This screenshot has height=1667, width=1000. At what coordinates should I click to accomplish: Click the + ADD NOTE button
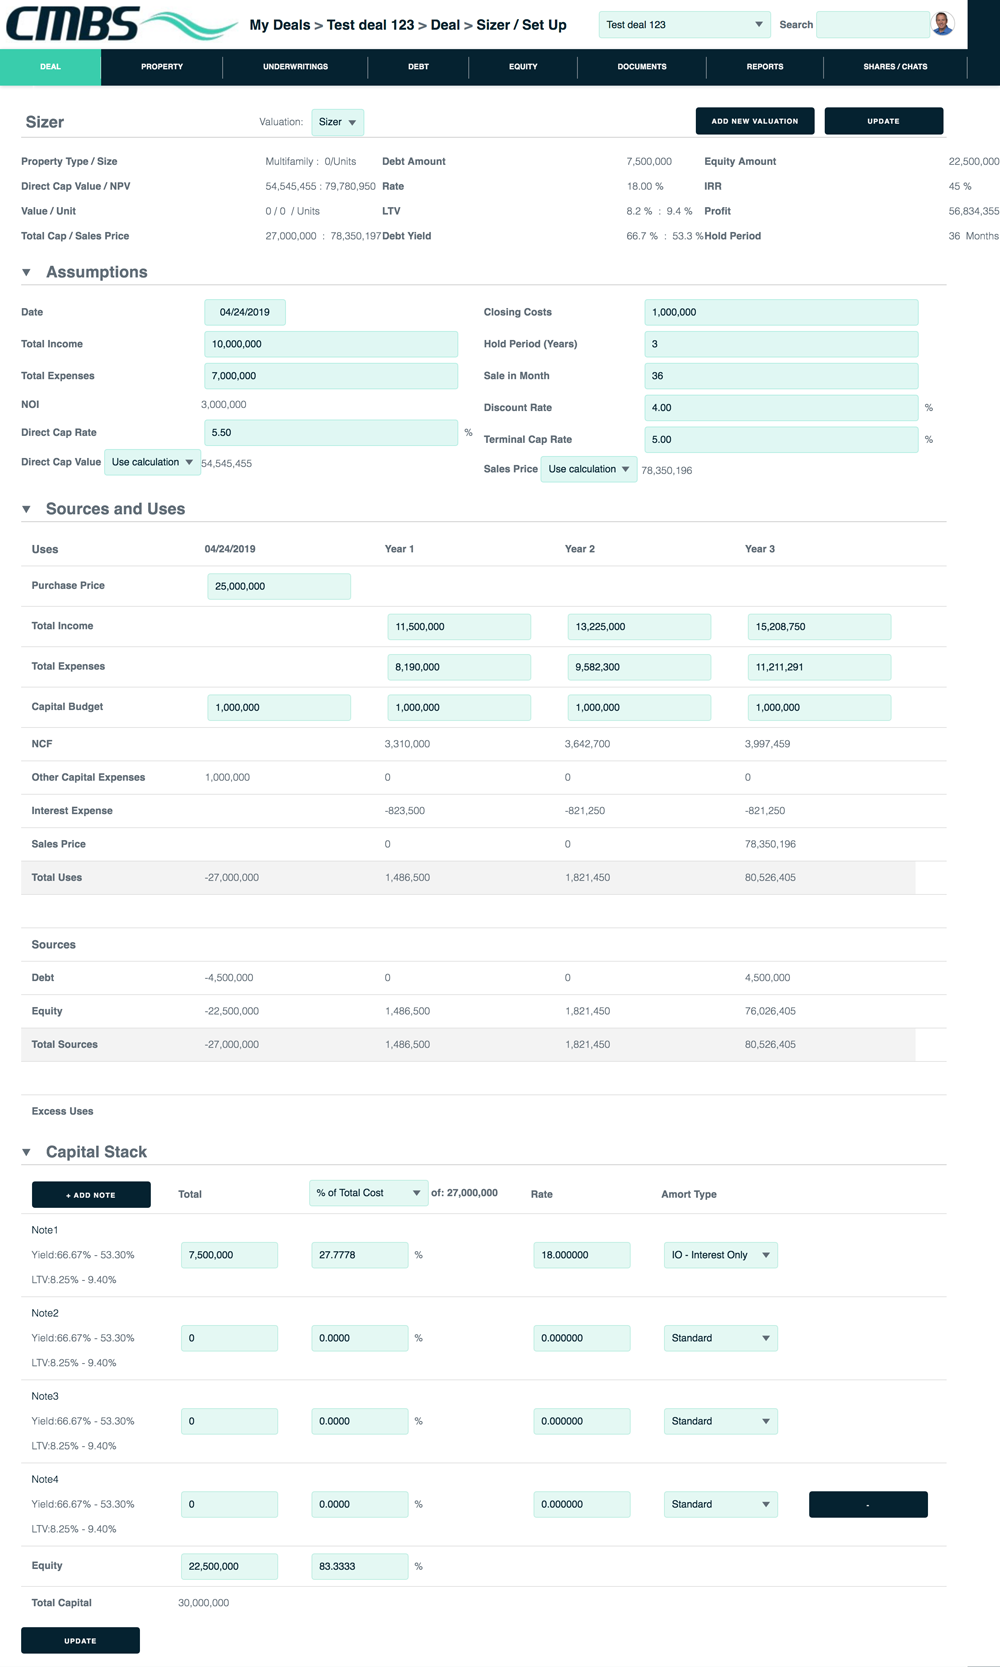click(x=91, y=1195)
